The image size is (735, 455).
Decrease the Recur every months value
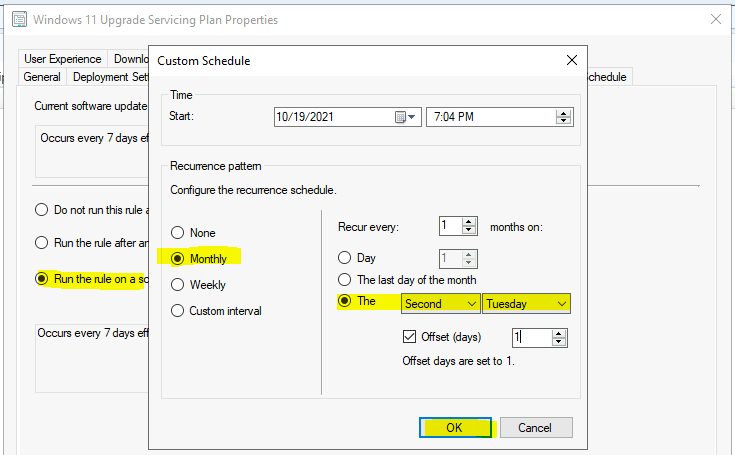pos(469,230)
